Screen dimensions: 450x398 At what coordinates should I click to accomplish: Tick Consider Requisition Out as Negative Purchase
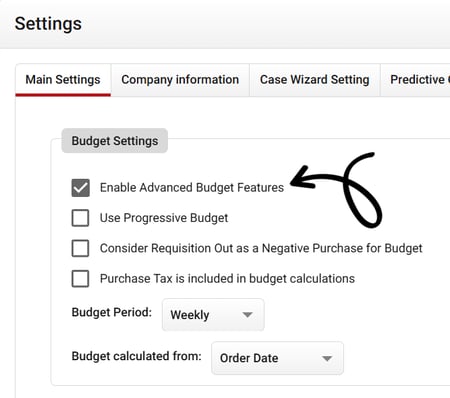point(80,248)
